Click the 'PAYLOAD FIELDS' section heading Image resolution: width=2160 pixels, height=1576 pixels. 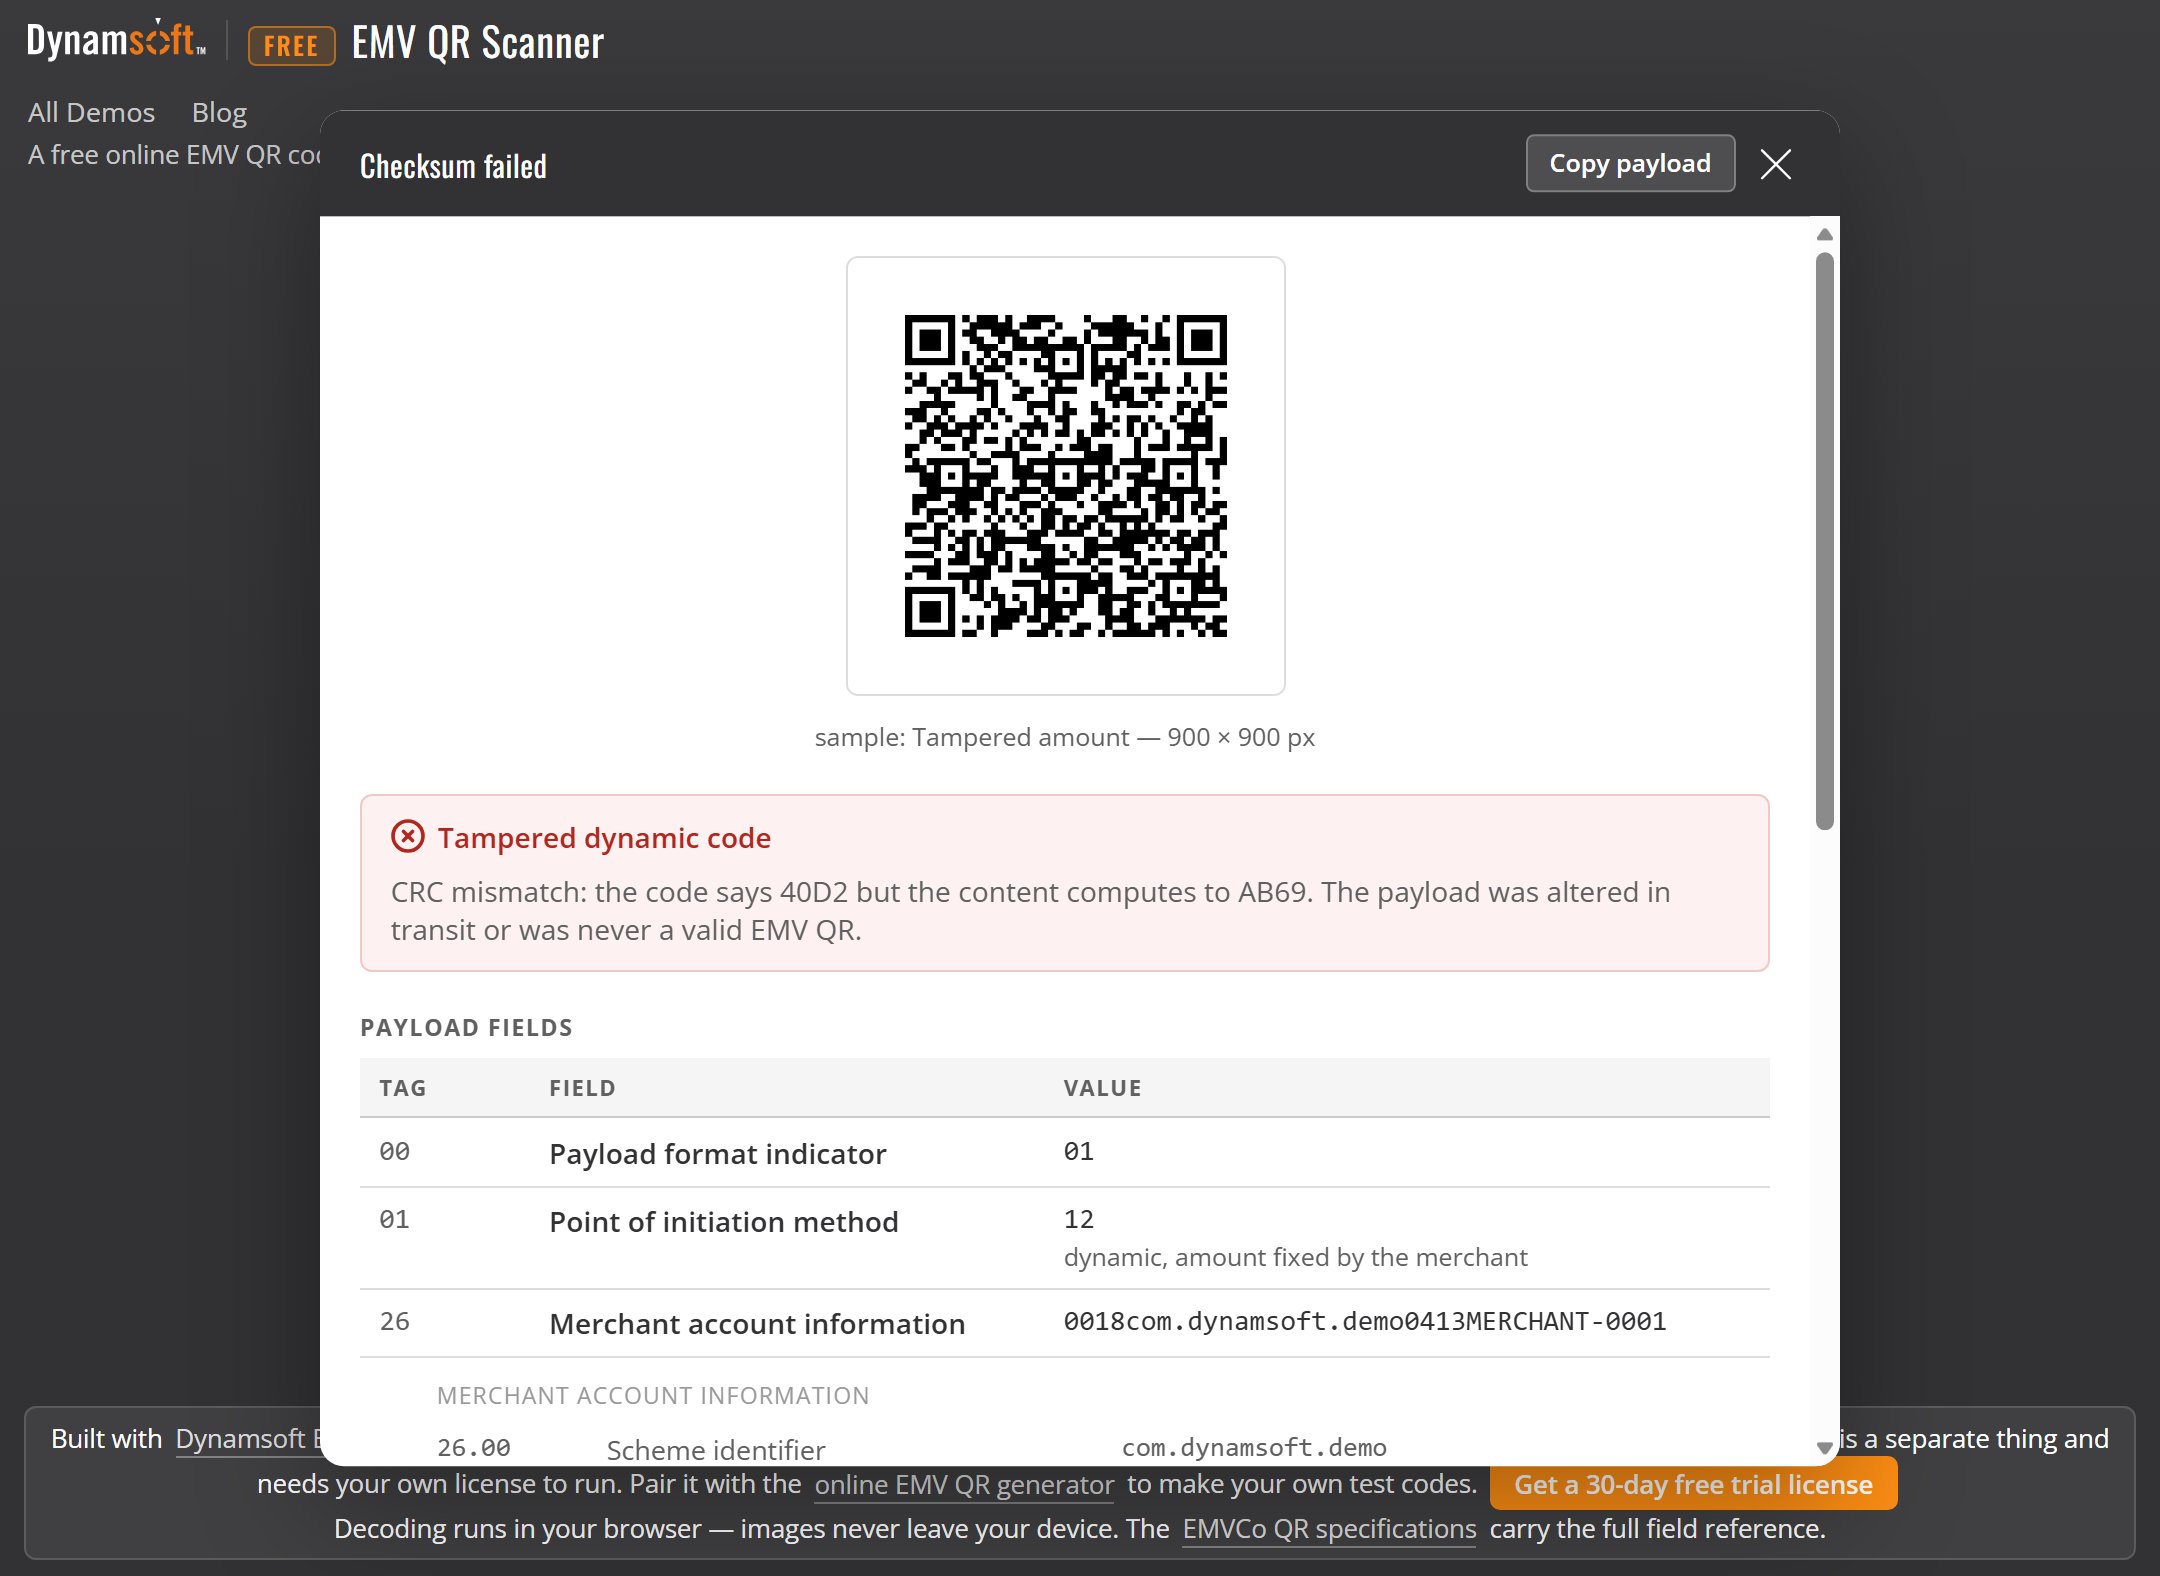coord(466,1027)
